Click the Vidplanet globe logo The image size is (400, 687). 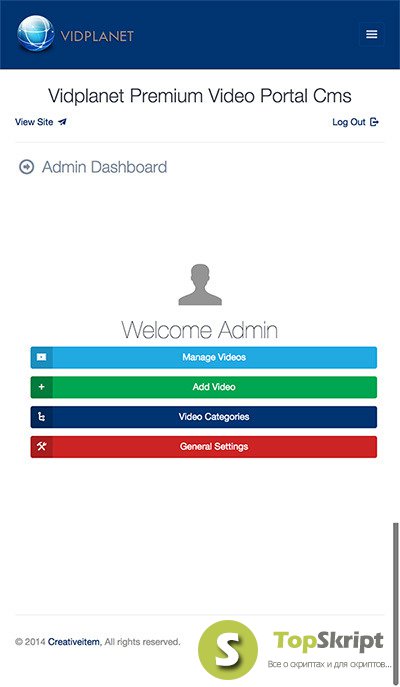[x=36, y=34]
